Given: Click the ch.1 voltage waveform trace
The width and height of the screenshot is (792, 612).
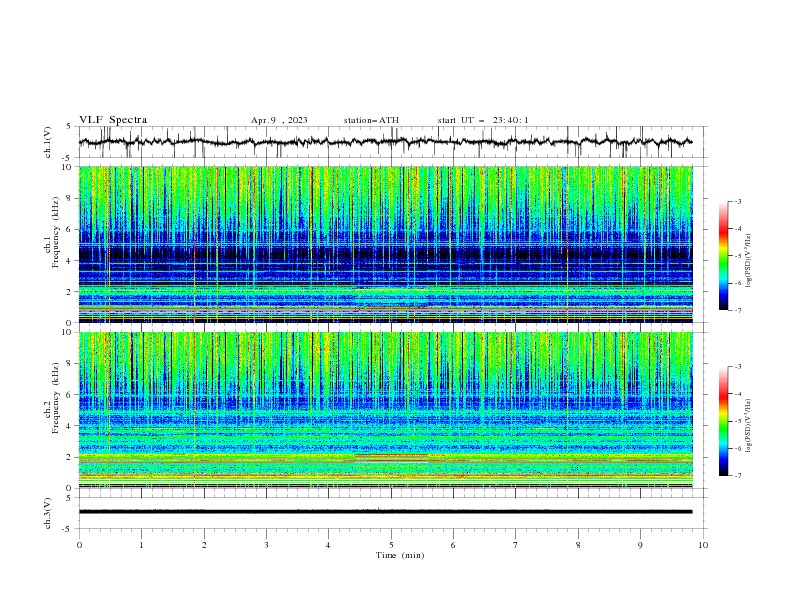Looking at the screenshot, I should click(386, 142).
